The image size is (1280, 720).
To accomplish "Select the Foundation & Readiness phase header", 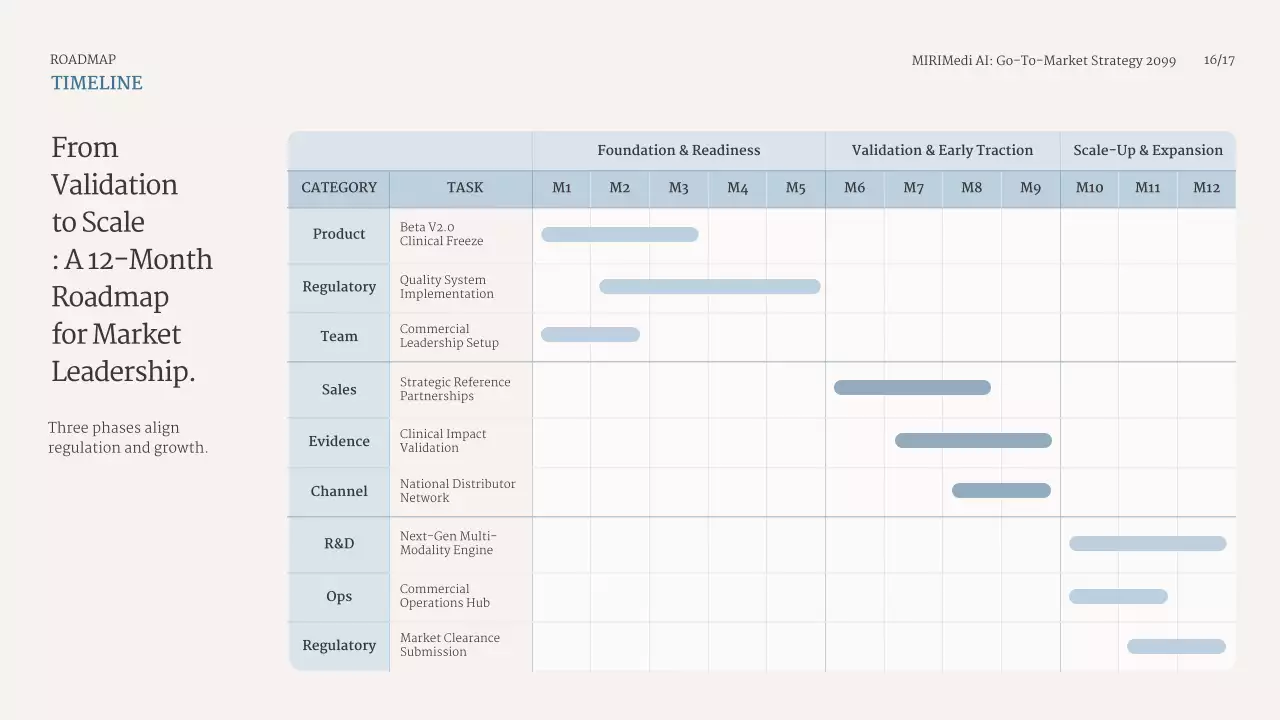I will 678,151.
